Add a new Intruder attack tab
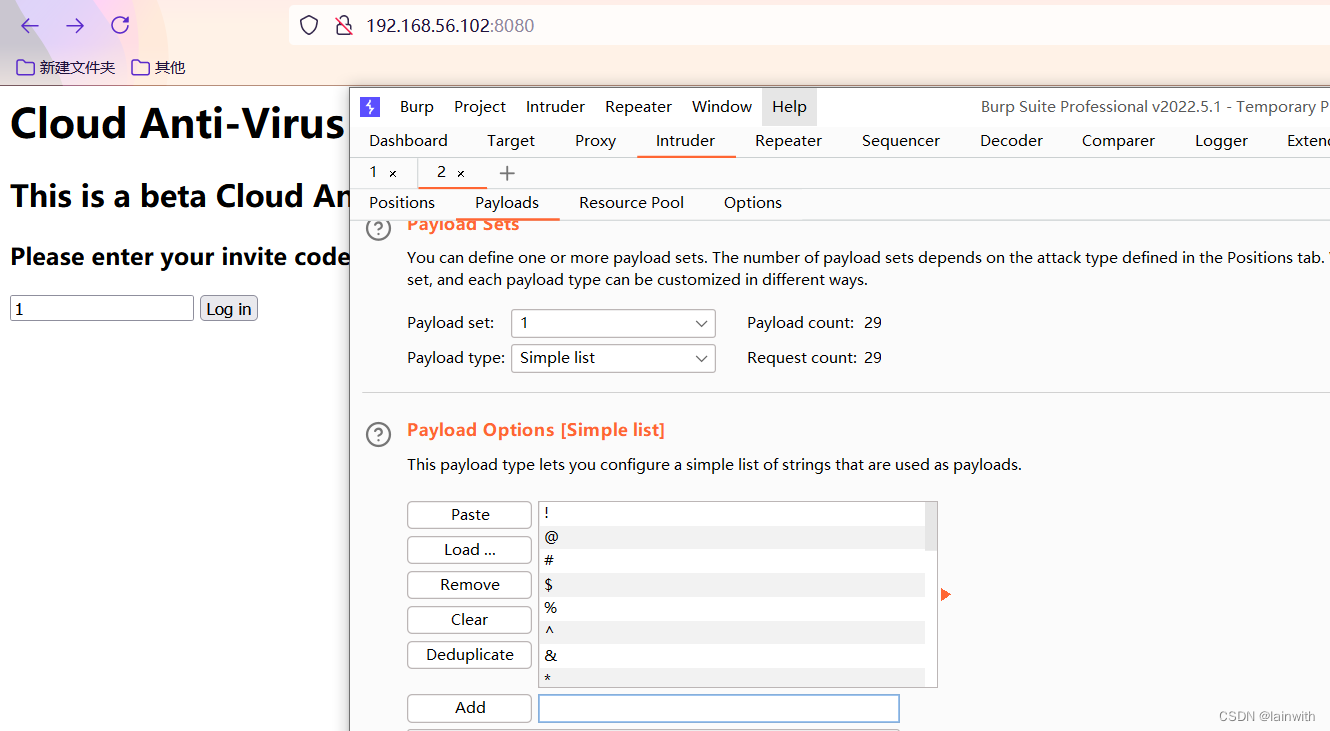The image size is (1330, 731). point(507,173)
